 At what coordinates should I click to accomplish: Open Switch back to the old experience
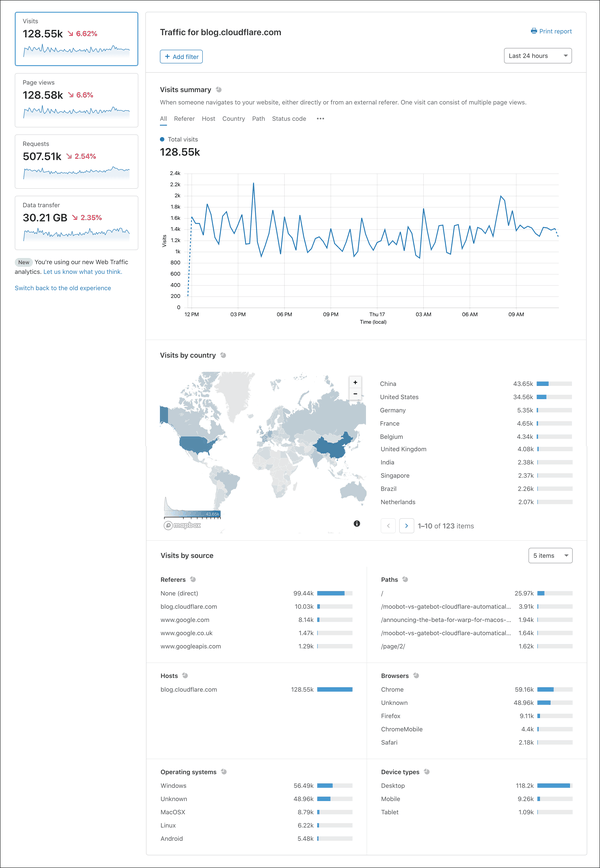point(63,288)
